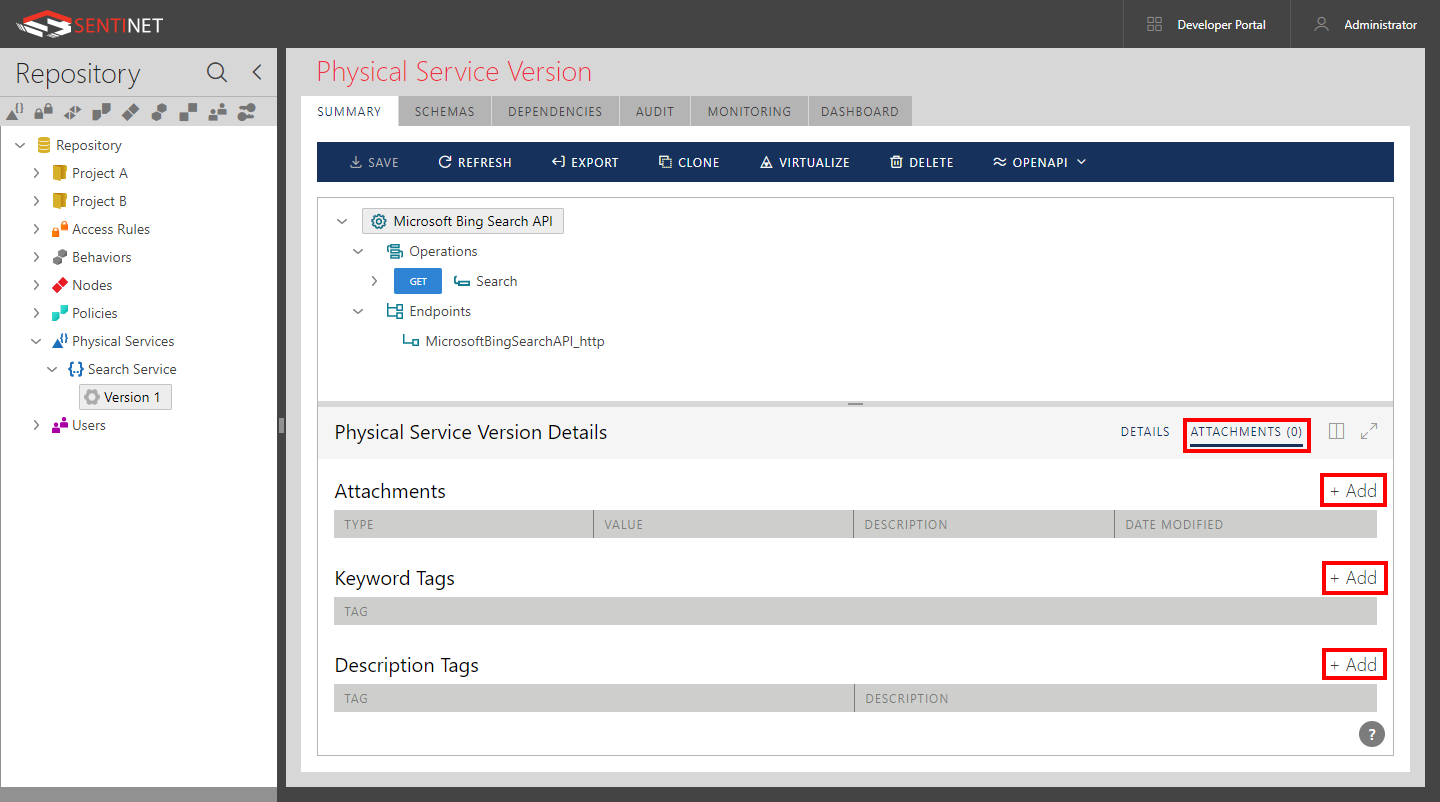Collapse the Repository root node

[20, 145]
